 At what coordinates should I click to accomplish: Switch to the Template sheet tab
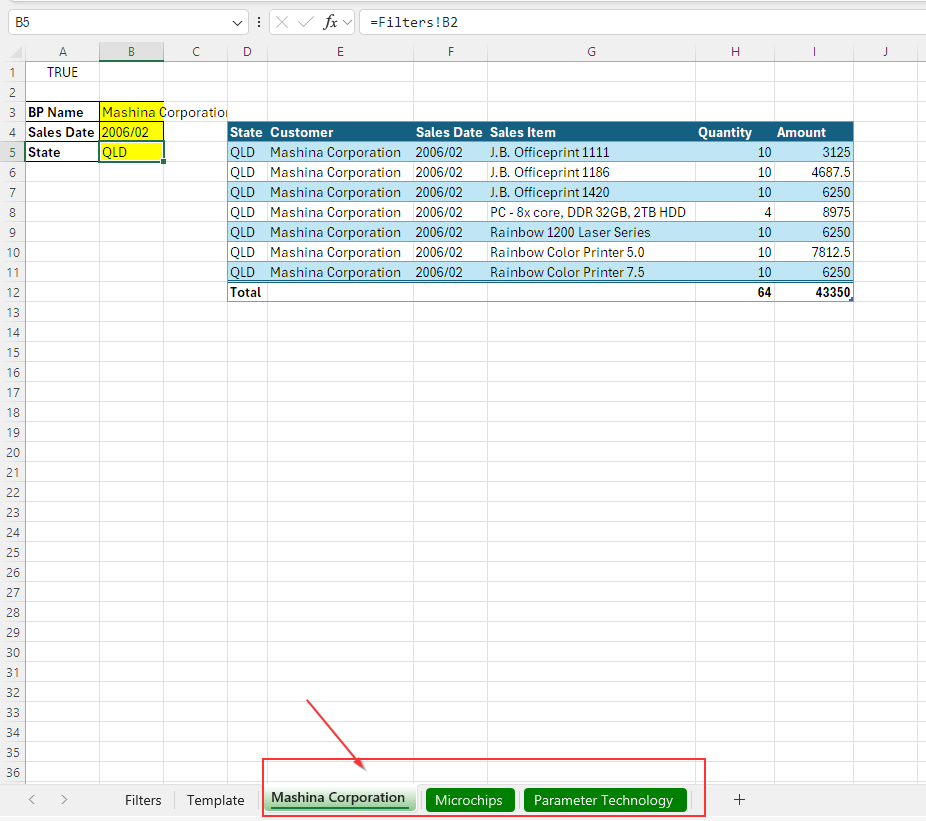coord(216,800)
